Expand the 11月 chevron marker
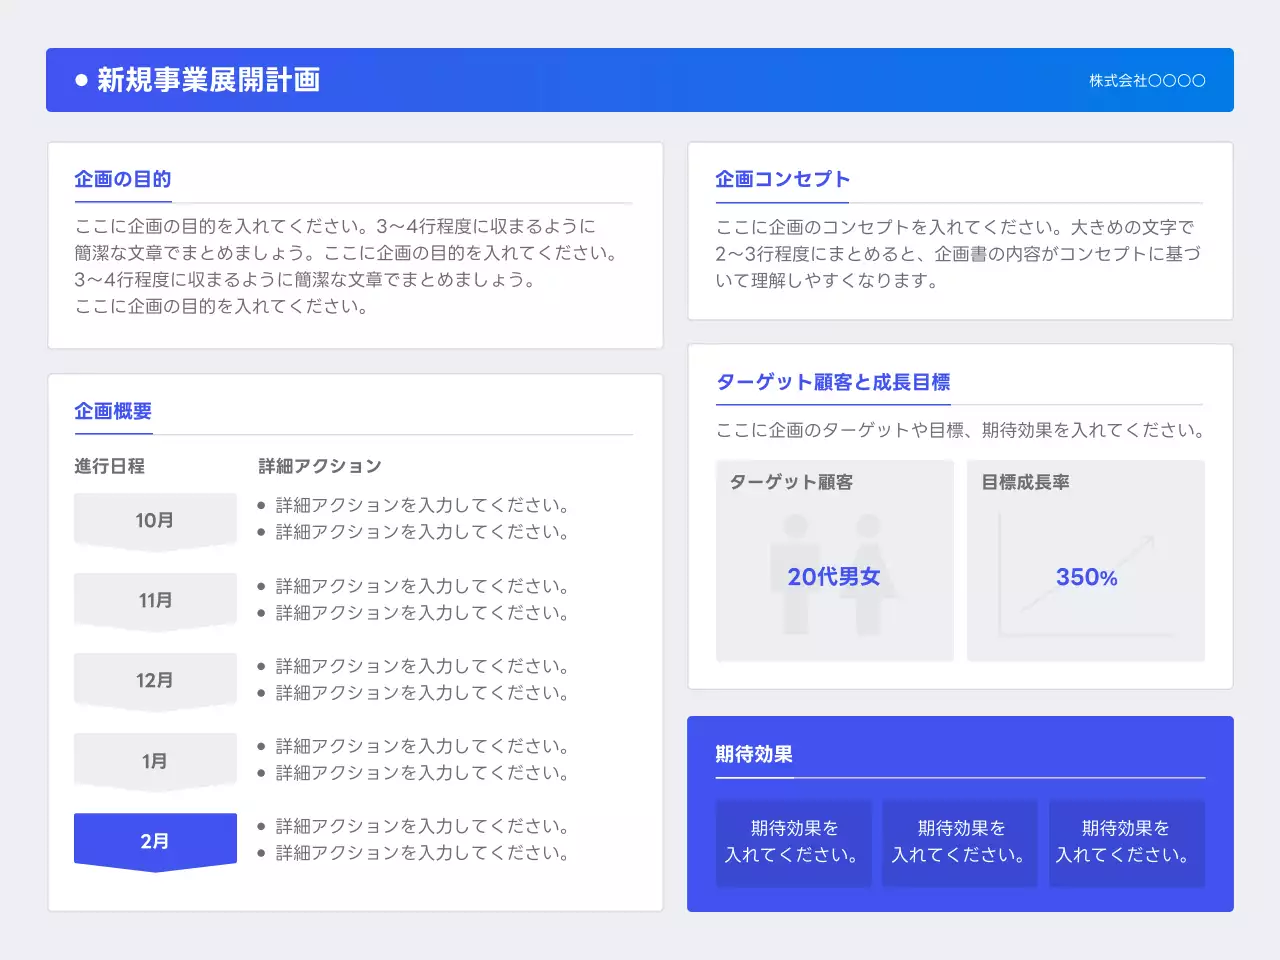1280x960 pixels. click(x=155, y=600)
